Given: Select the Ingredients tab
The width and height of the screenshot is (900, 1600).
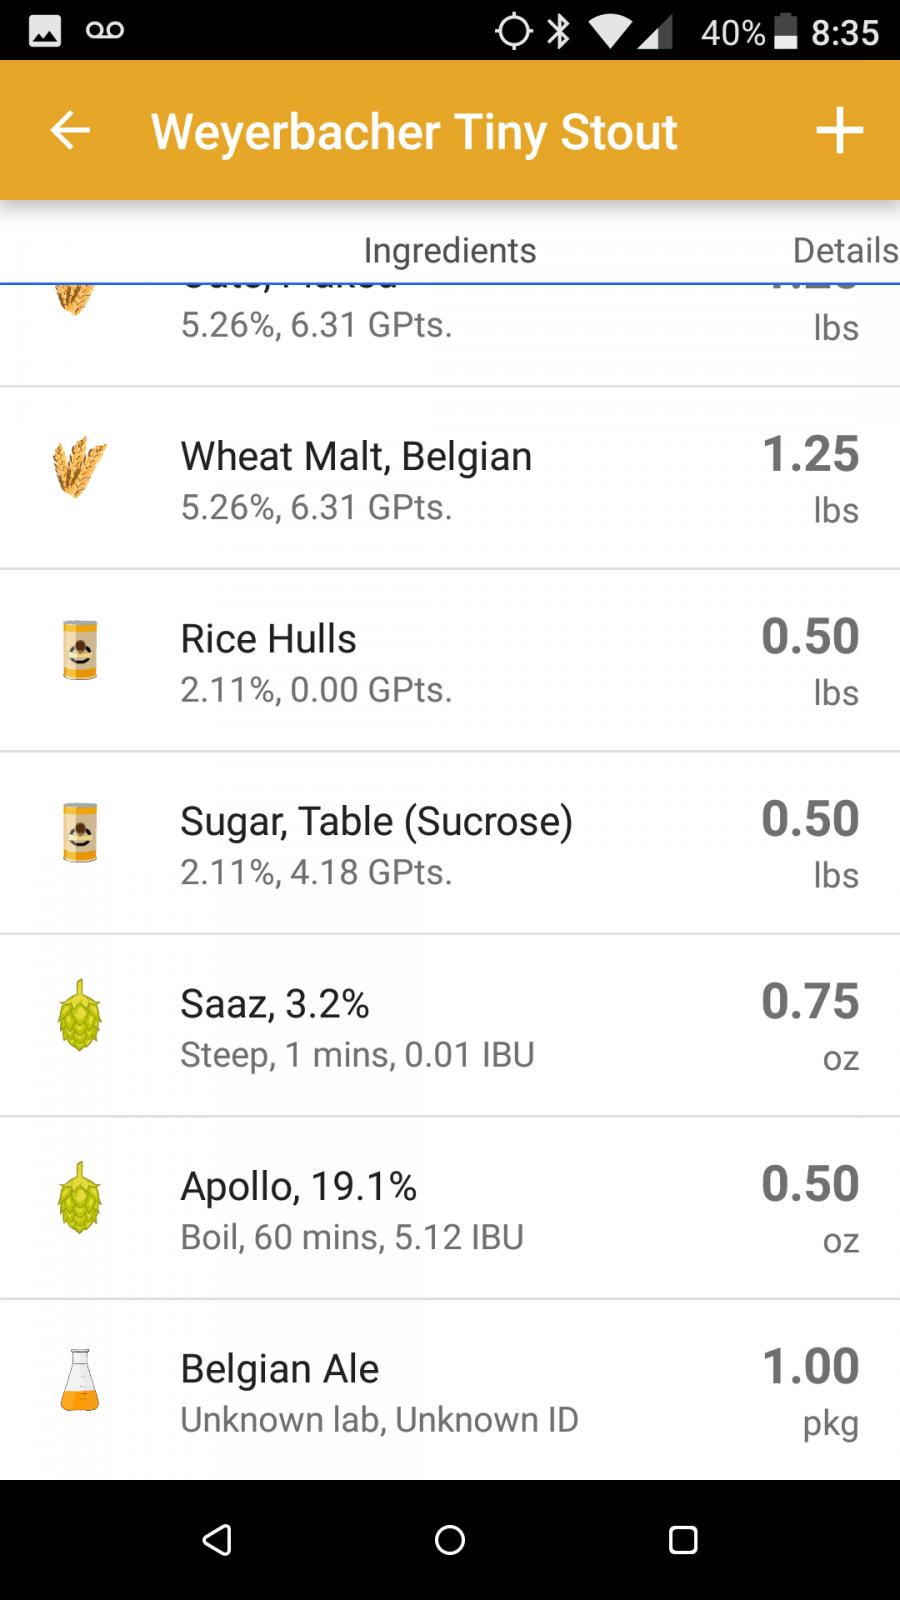Looking at the screenshot, I should click(x=450, y=250).
